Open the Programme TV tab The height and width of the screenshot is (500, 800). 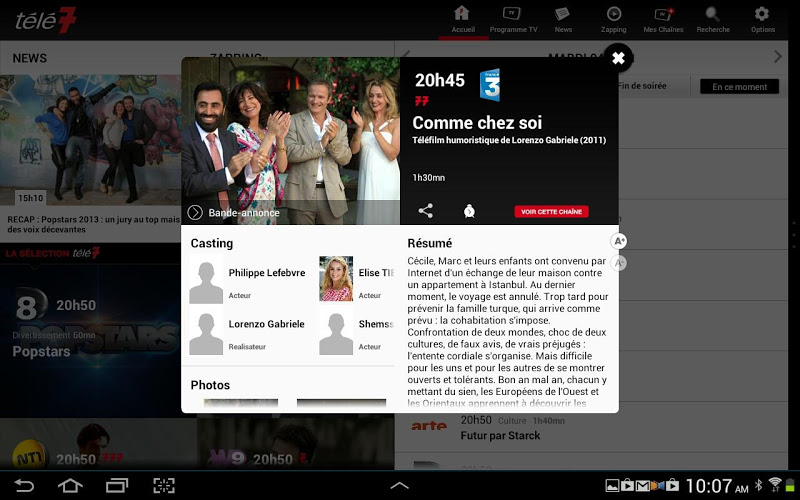pyautogui.click(x=513, y=19)
